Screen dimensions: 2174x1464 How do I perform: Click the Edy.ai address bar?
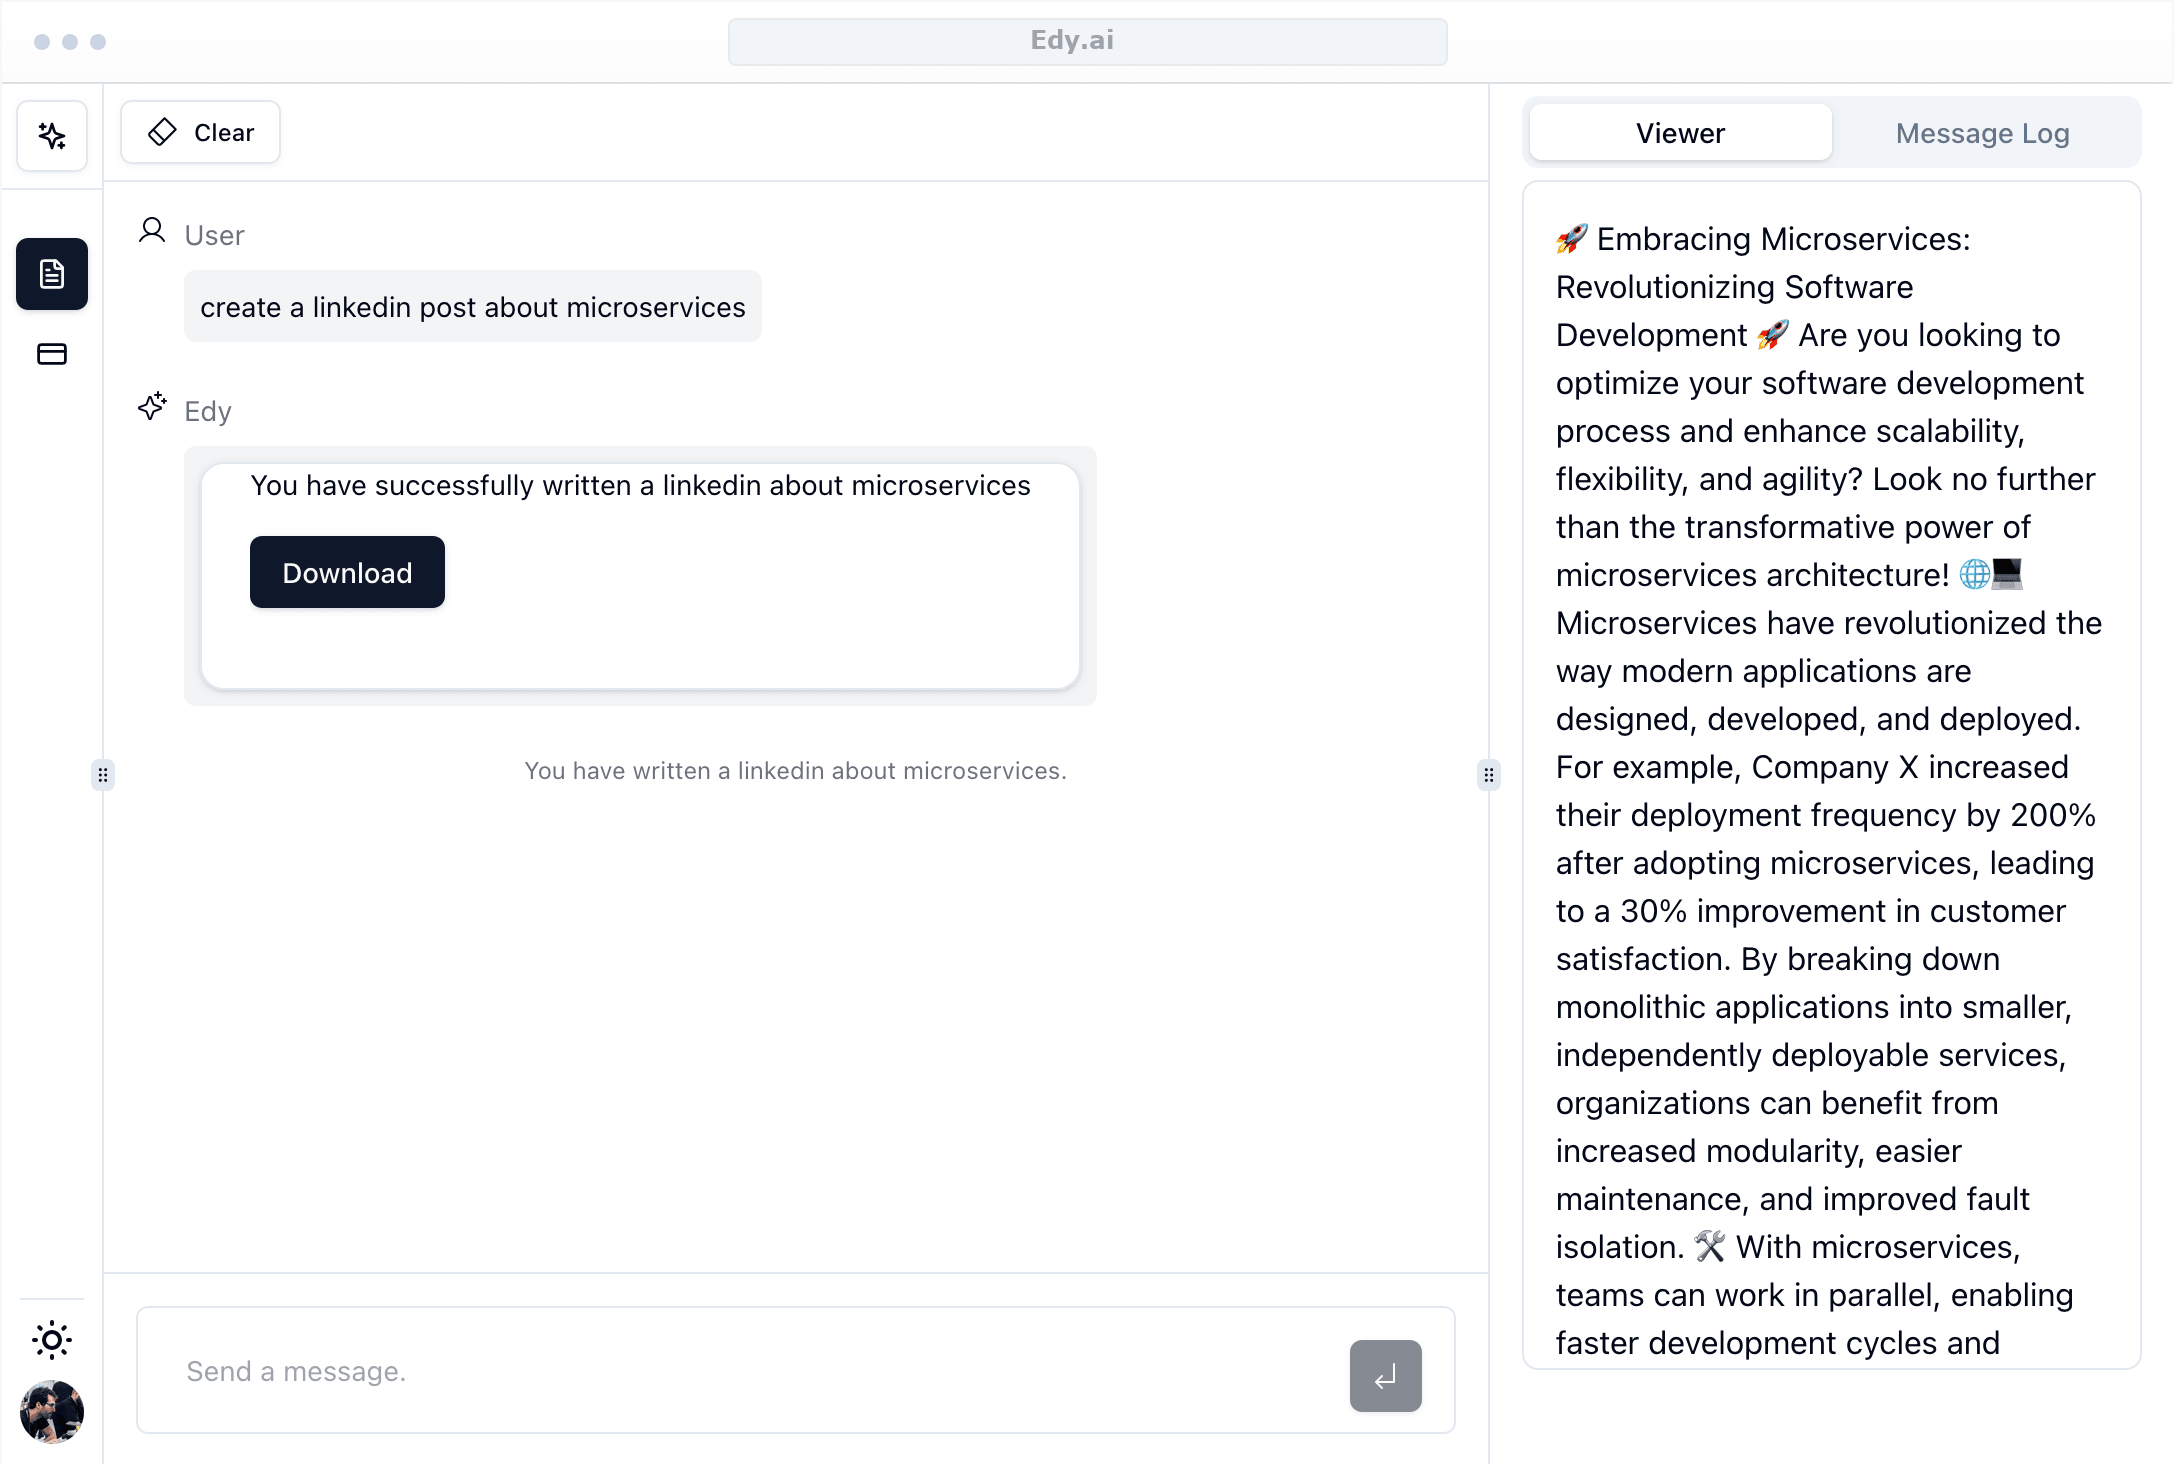[1087, 41]
